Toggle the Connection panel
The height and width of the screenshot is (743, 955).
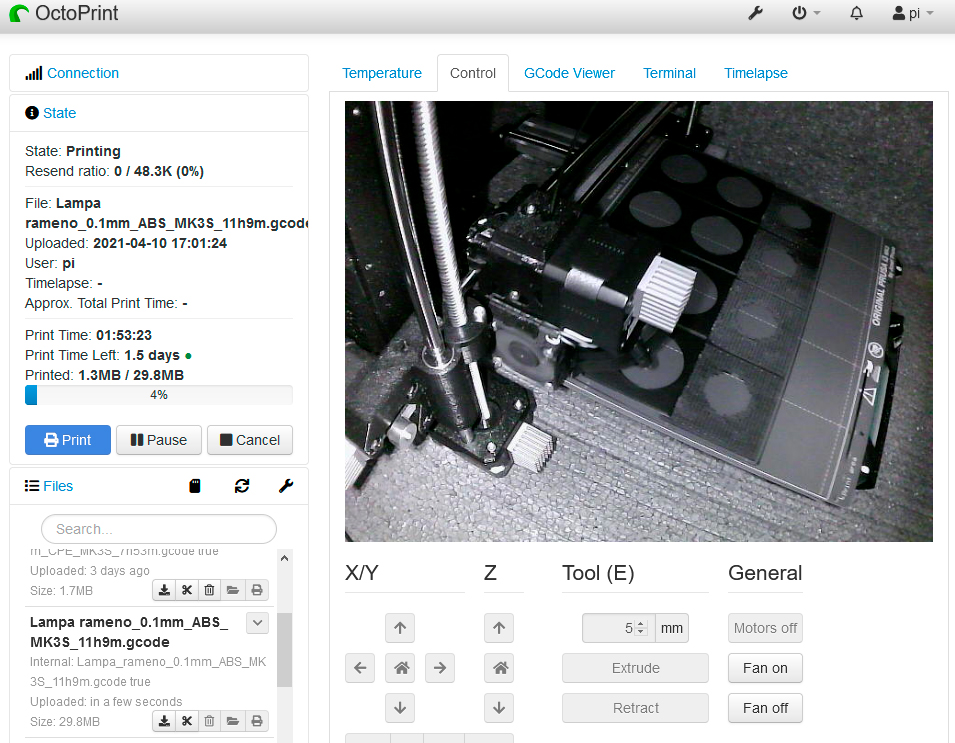[82, 73]
